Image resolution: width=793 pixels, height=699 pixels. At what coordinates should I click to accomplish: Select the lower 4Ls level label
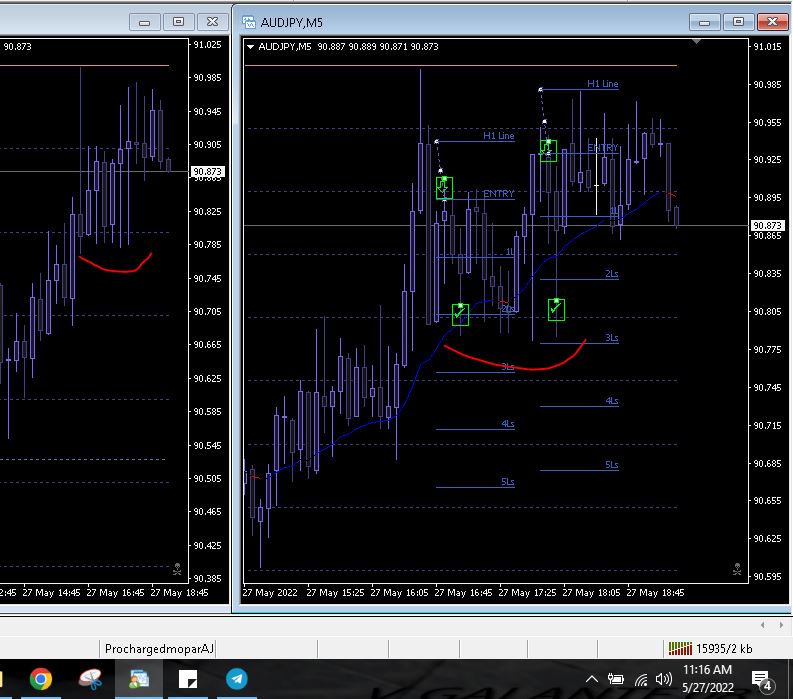508,424
